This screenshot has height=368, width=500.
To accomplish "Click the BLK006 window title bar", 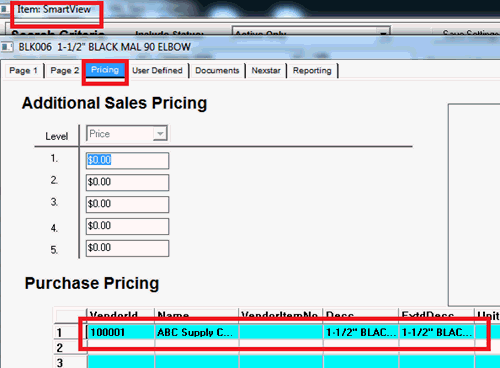I will [250, 47].
